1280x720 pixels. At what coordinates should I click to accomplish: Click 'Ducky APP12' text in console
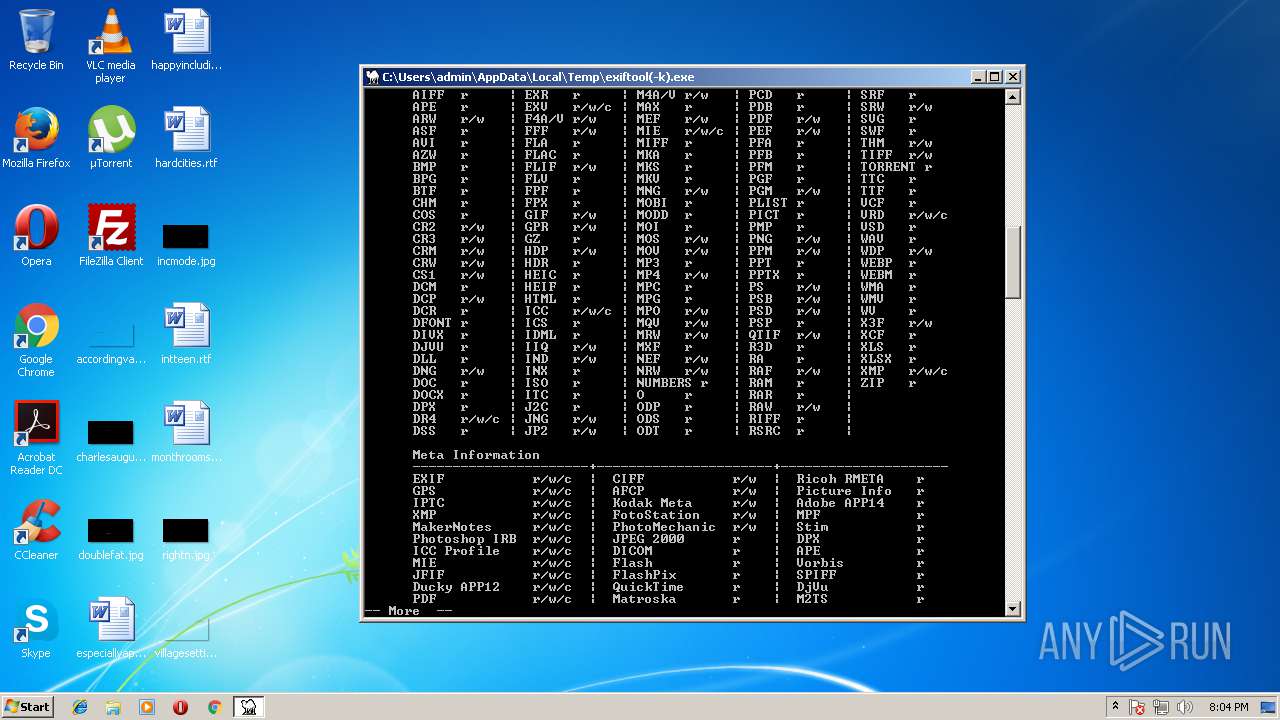click(x=456, y=587)
